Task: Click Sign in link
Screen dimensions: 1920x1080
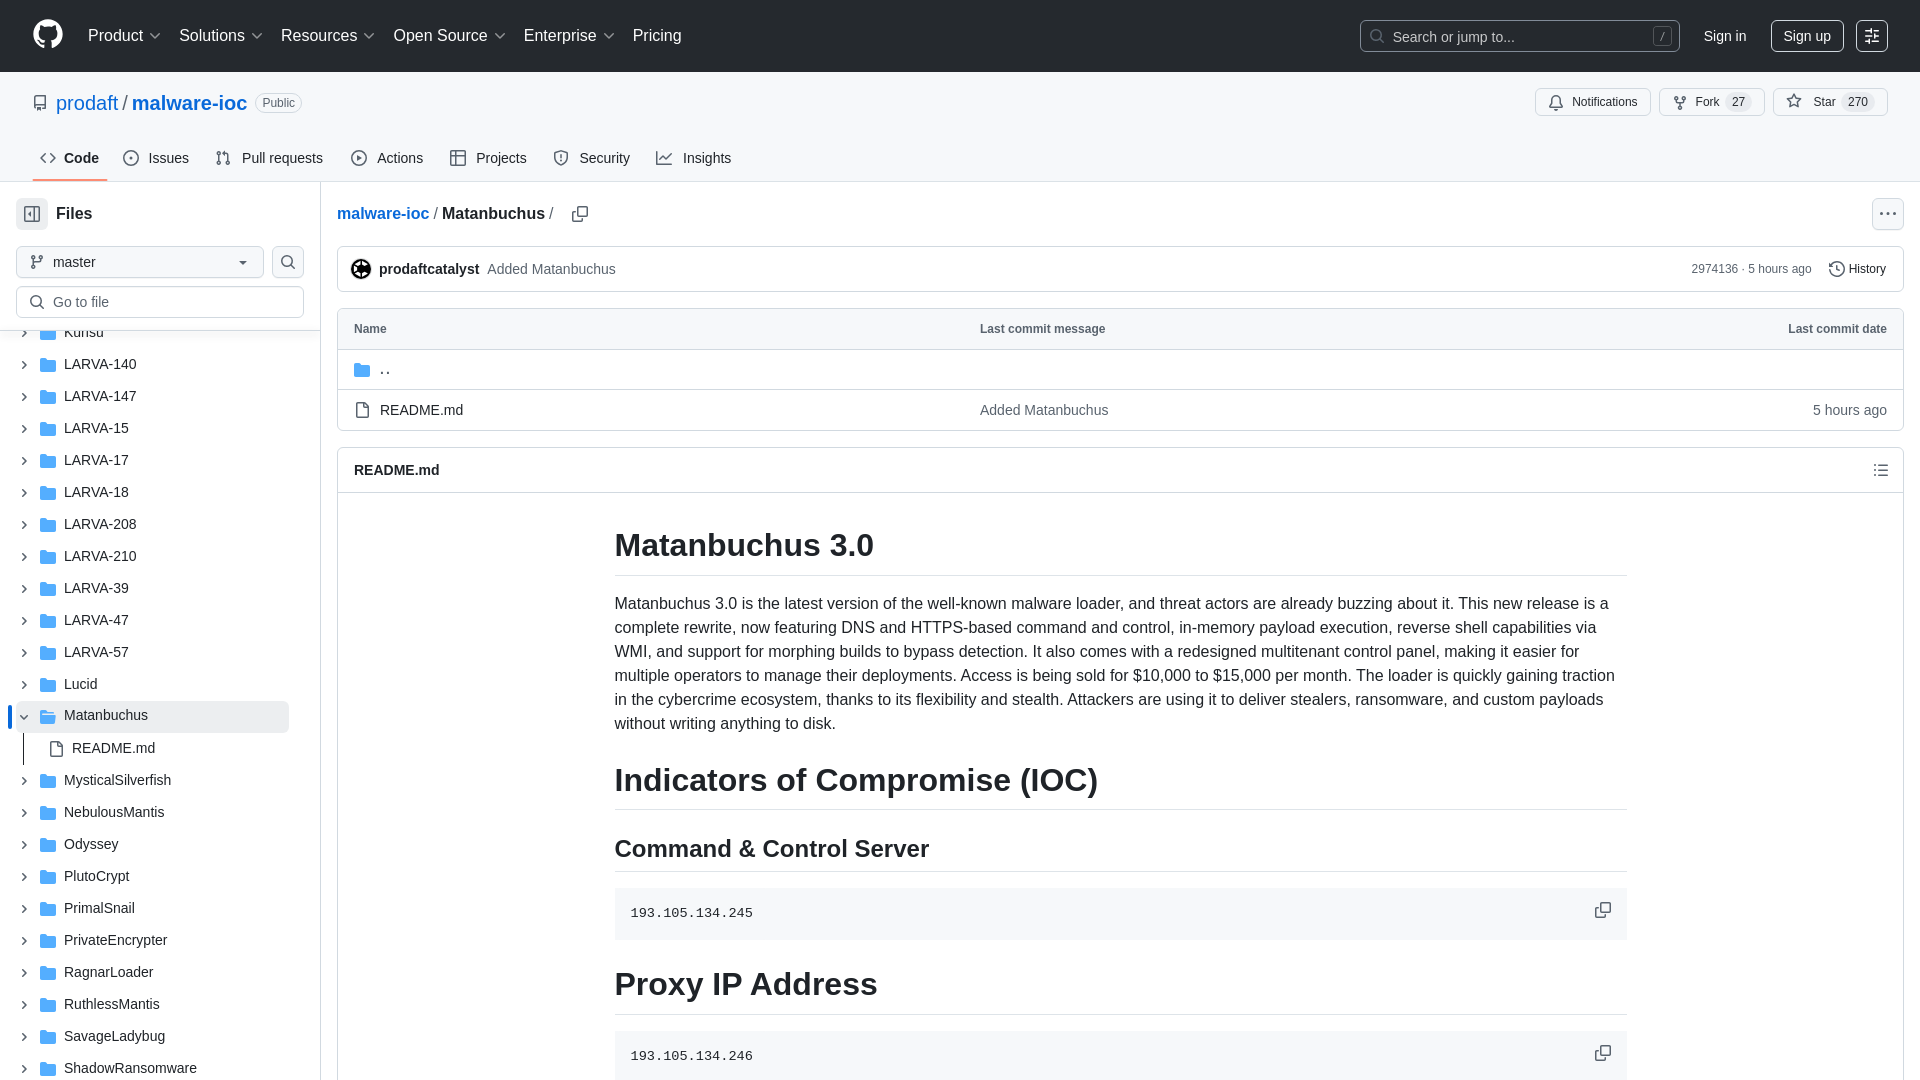Action: click(1725, 36)
